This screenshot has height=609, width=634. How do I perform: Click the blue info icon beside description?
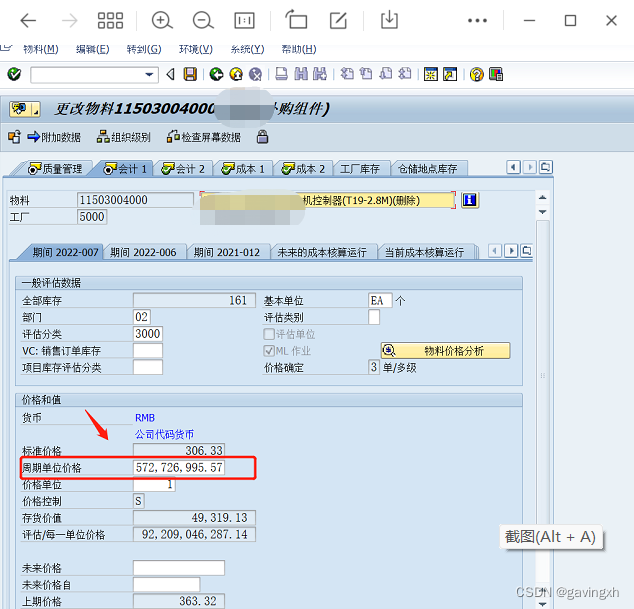tap(469, 200)
